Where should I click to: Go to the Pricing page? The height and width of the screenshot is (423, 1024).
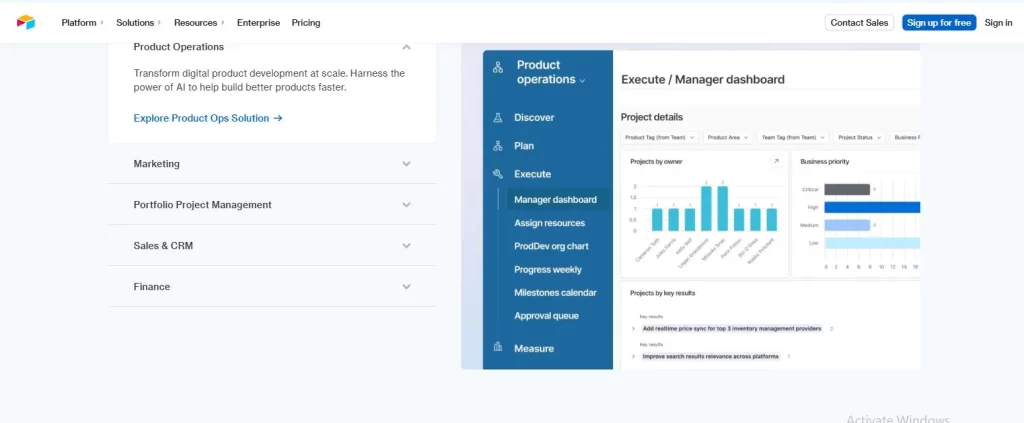point(306,22)
